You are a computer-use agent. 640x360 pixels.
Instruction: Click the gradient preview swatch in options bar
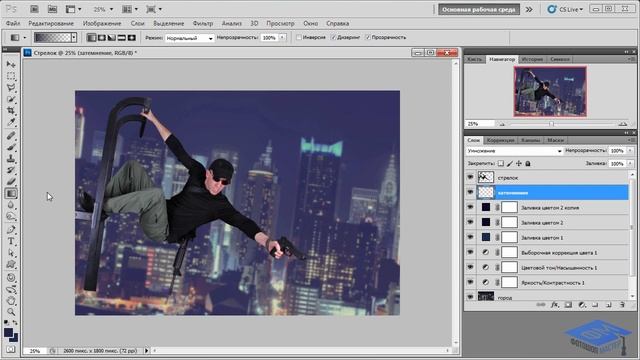[53, 38]
